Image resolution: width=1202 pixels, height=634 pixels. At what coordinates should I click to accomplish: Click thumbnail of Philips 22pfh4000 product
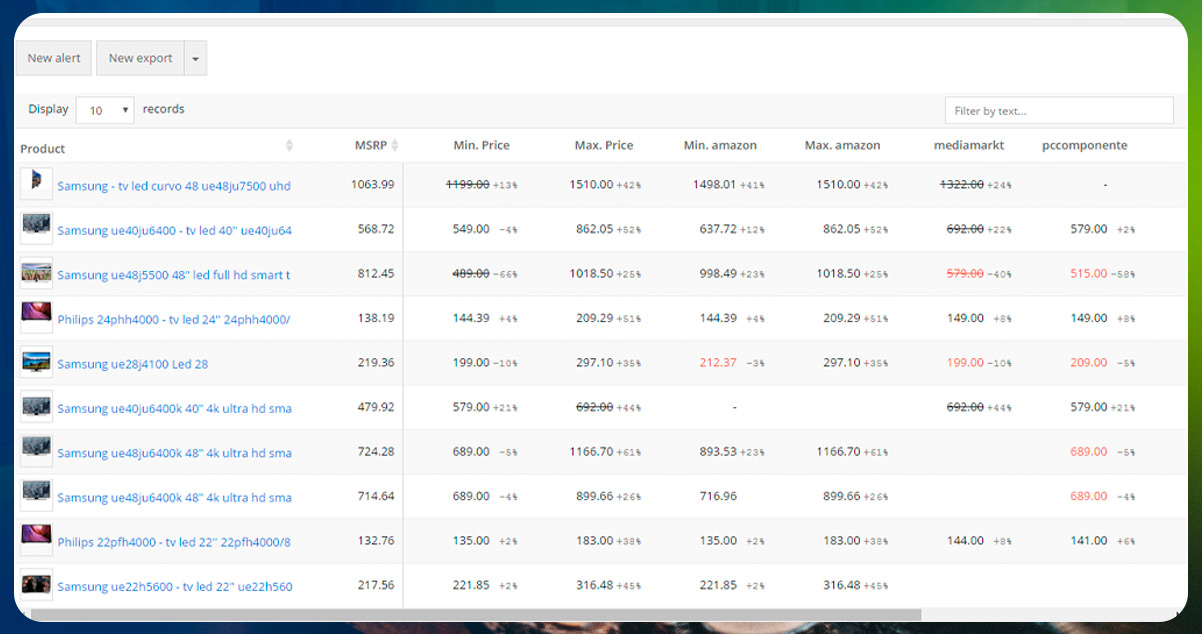(x=36, y=540)
